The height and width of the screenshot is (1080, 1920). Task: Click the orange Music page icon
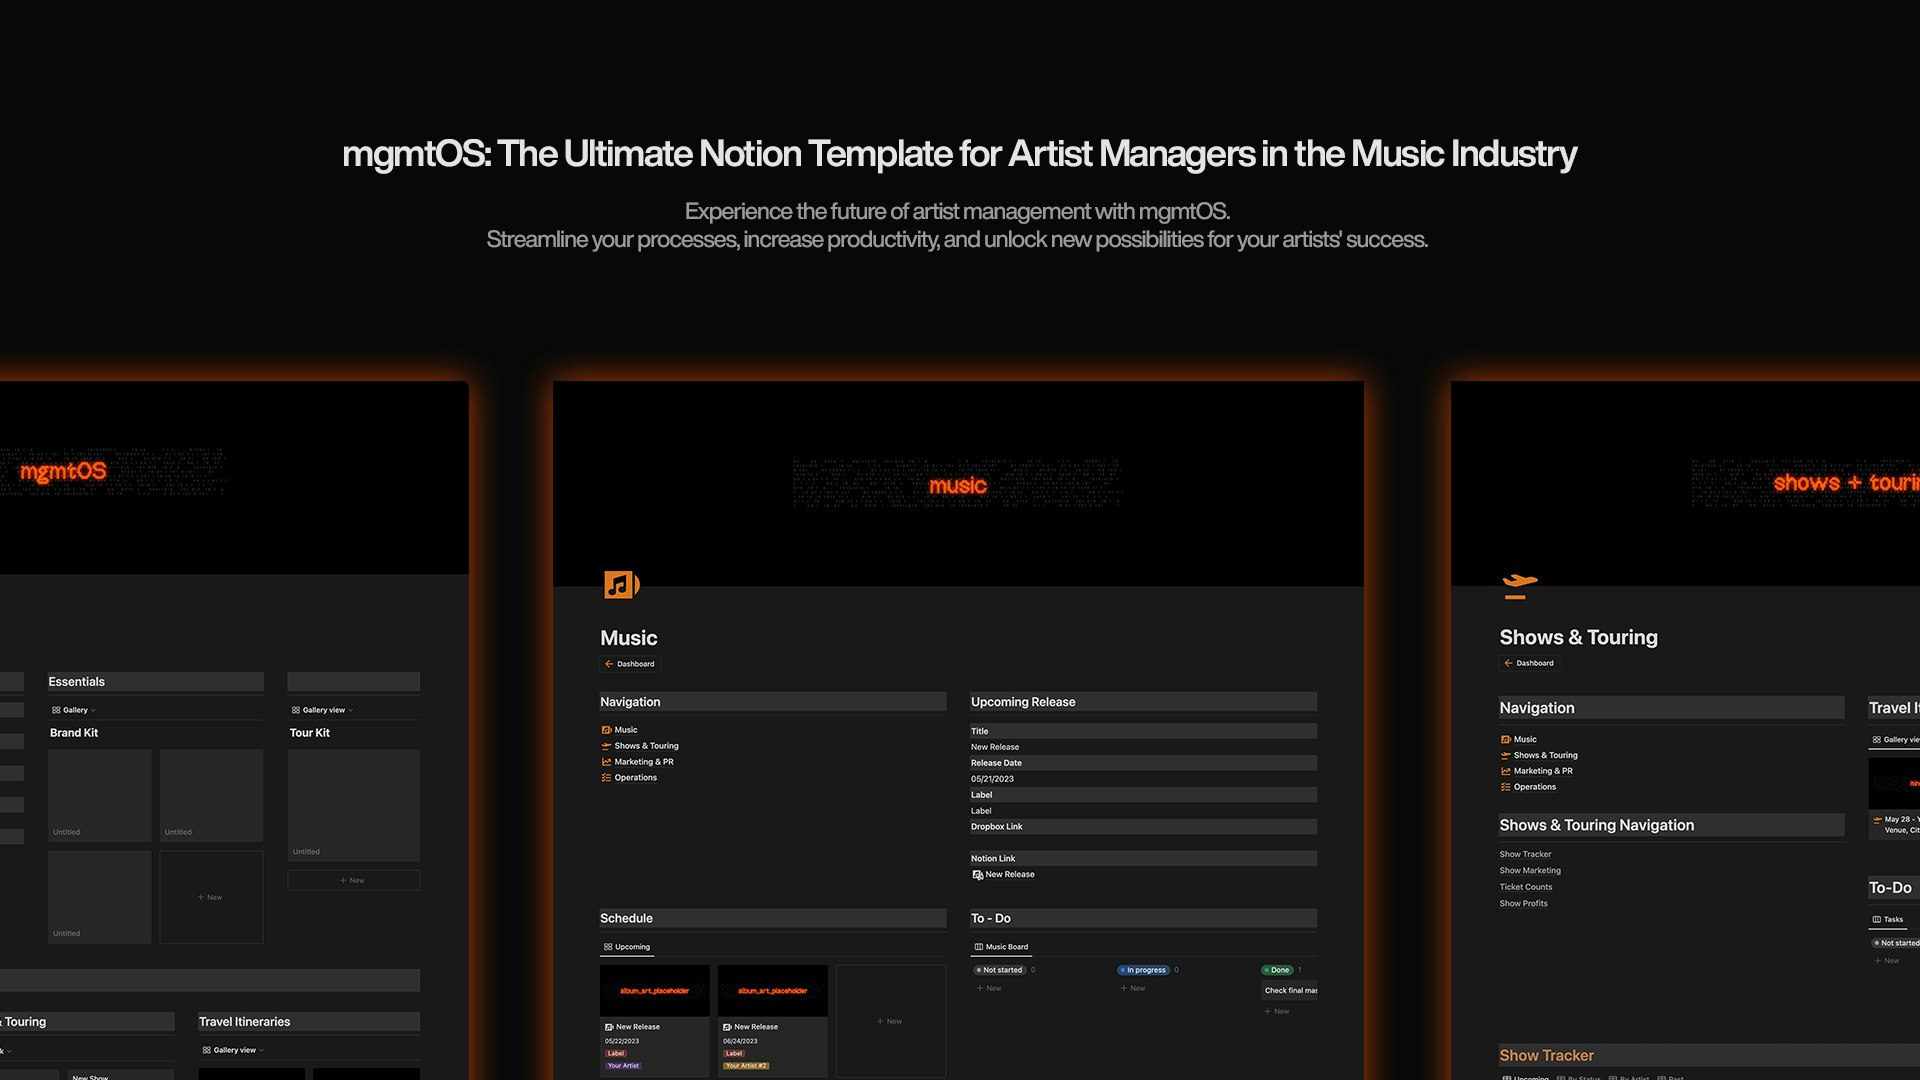pos(621,584)
